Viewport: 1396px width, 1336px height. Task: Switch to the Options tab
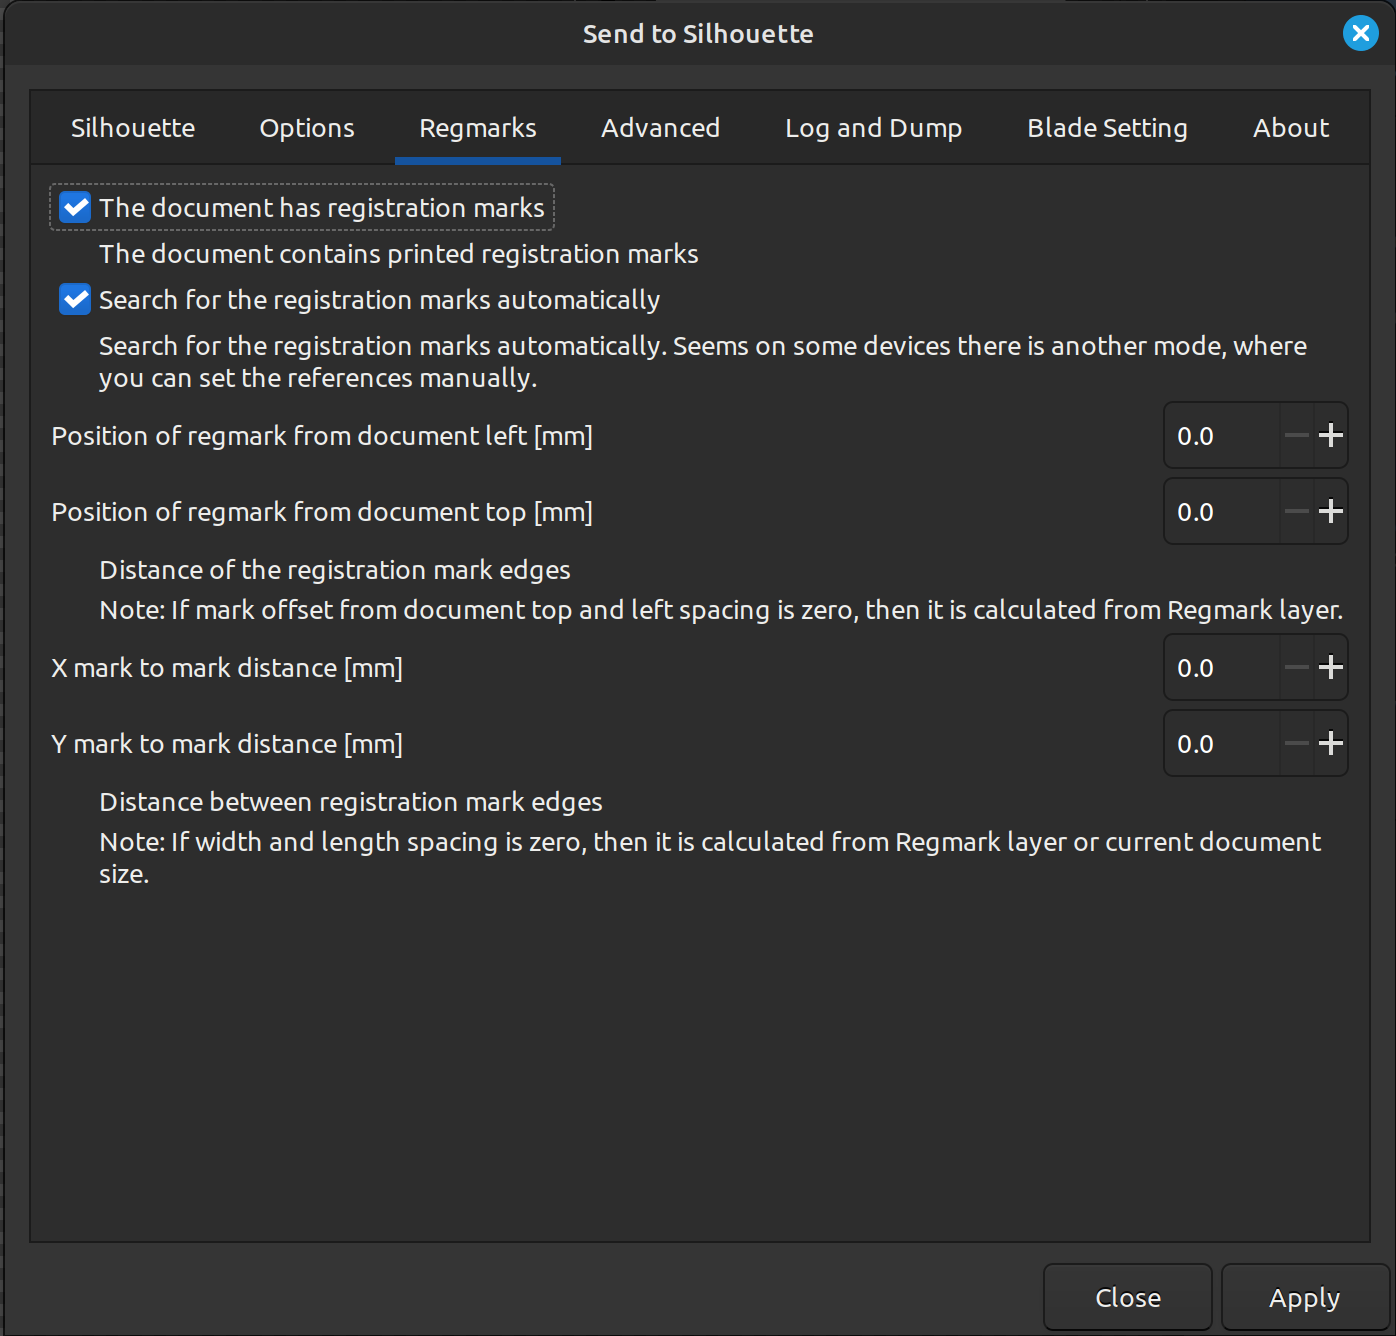pos(307,128)
